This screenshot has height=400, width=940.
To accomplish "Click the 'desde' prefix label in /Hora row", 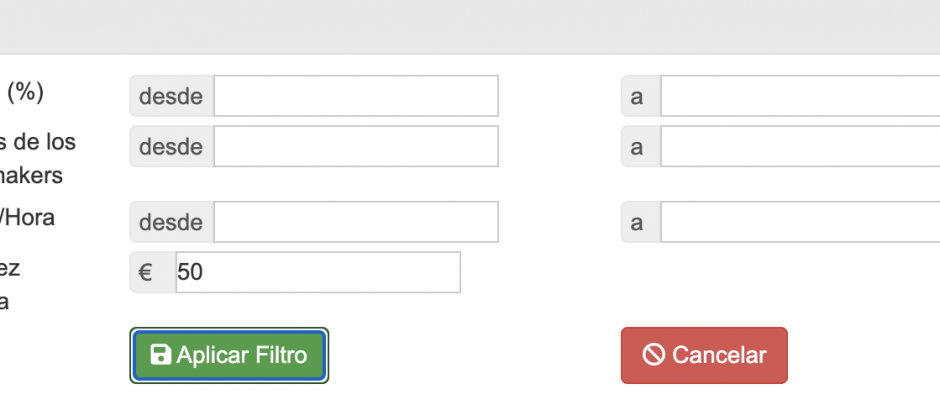I will 172,222.
